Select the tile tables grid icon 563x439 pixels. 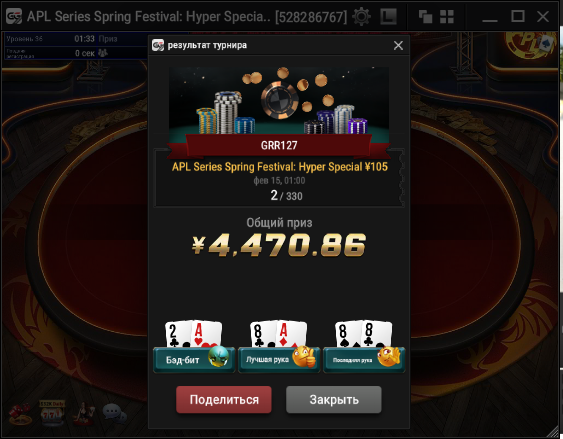[x=447, y=17]
